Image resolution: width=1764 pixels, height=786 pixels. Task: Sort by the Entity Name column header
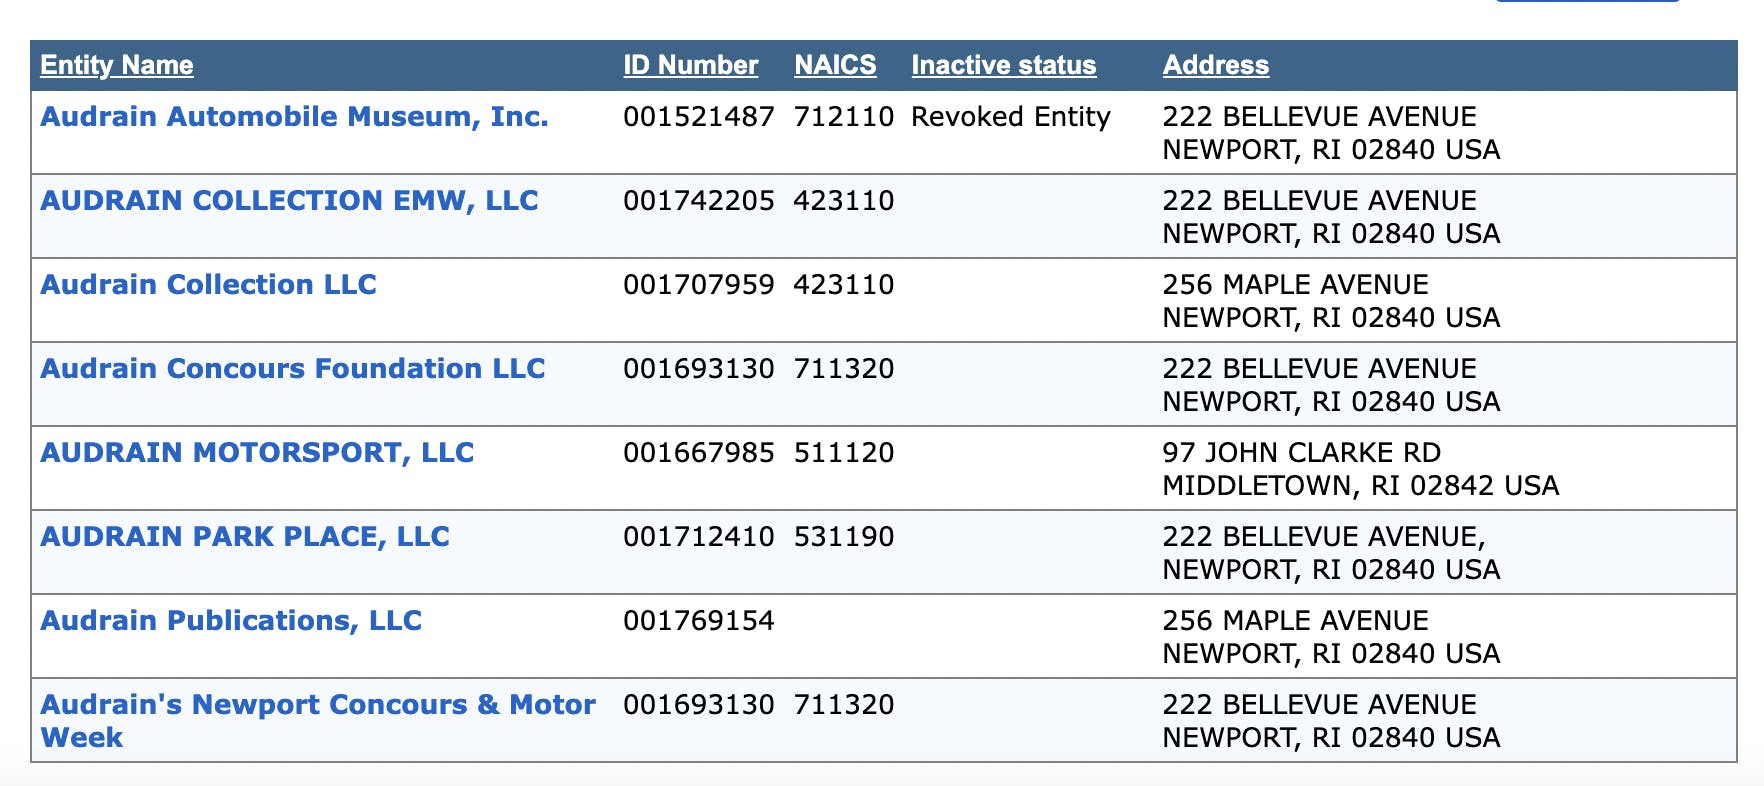pos(117,66)
